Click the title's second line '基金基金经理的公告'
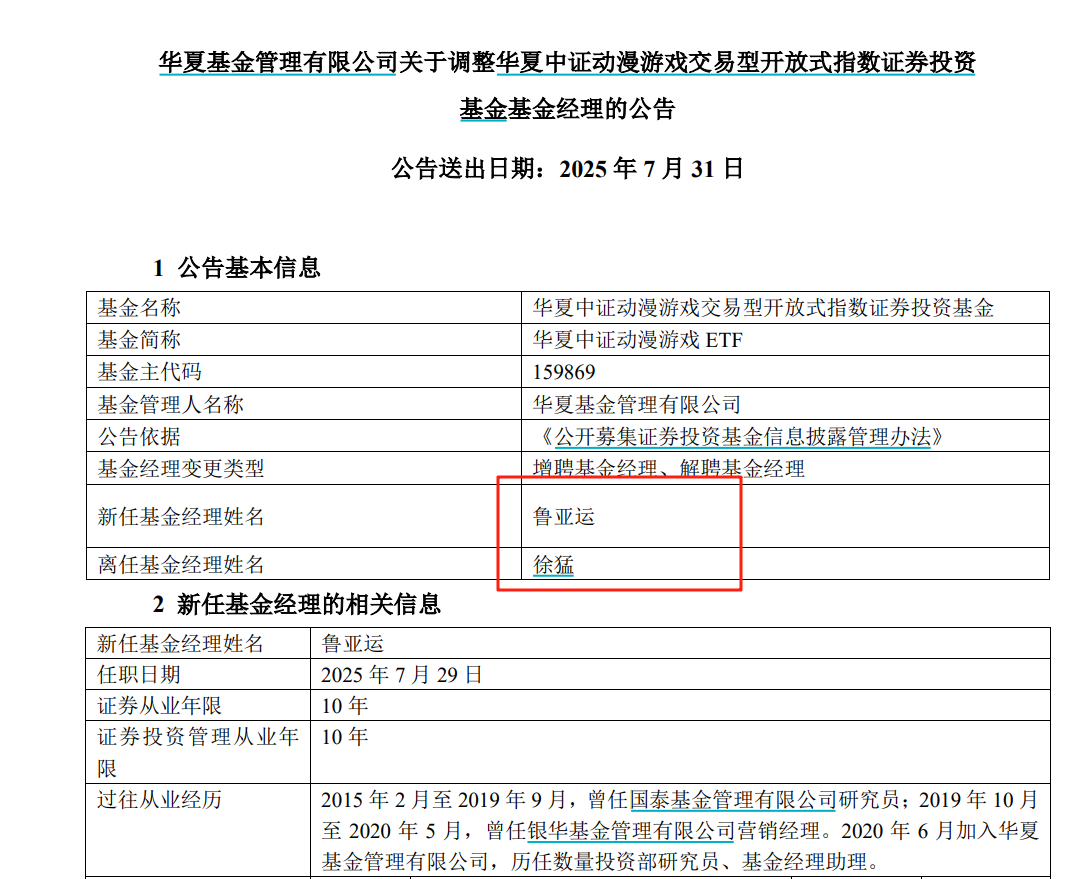The width and height of the screenshot is (1092, 879). pyautogui.click(x=568, y=109)
